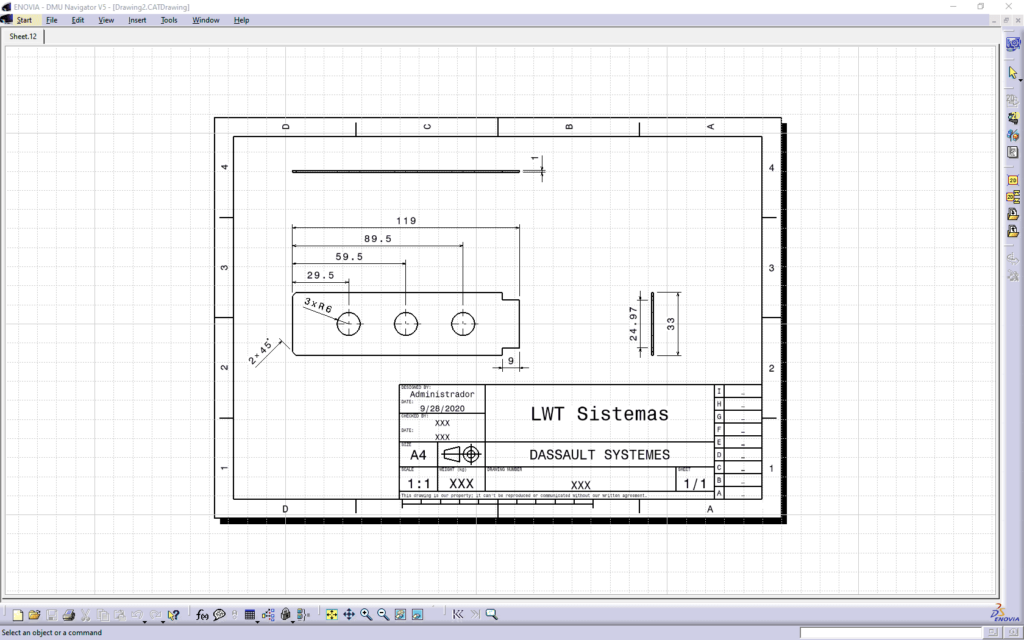Pick the Select arrow tool on right toolbar
Image resolution: width=1024 pixels, height=640 pixels.
coord(1011,72)
